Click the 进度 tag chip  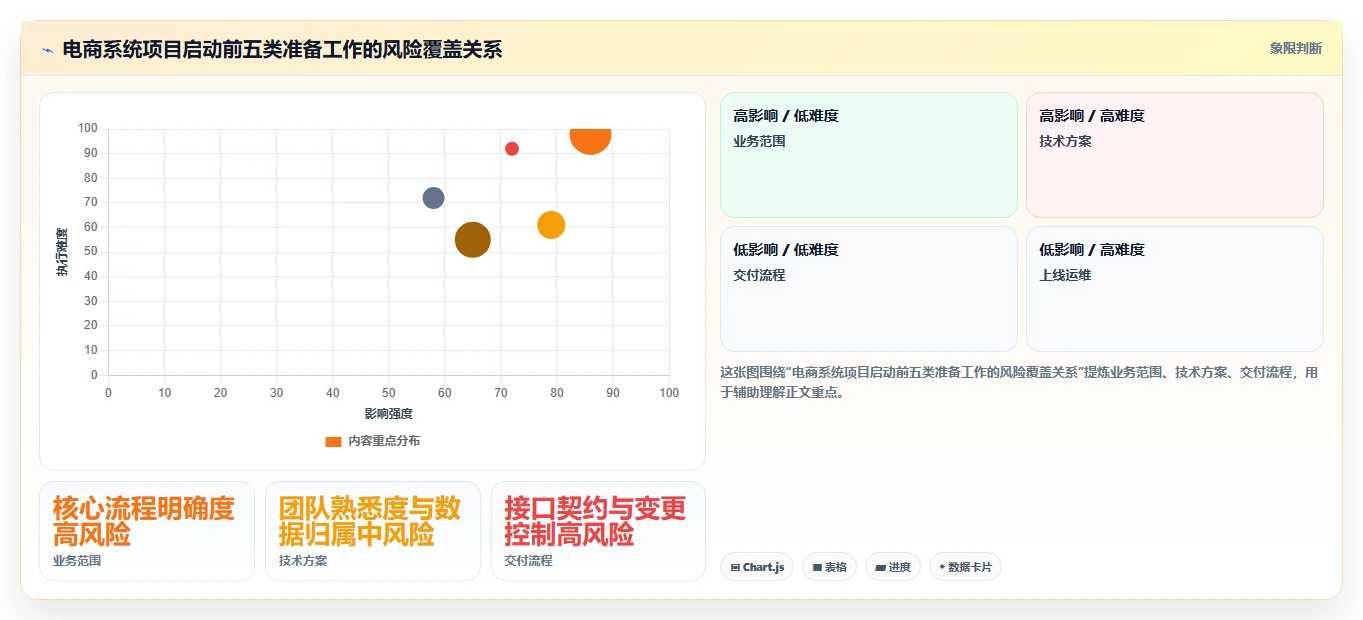click(x=893, y=567)
